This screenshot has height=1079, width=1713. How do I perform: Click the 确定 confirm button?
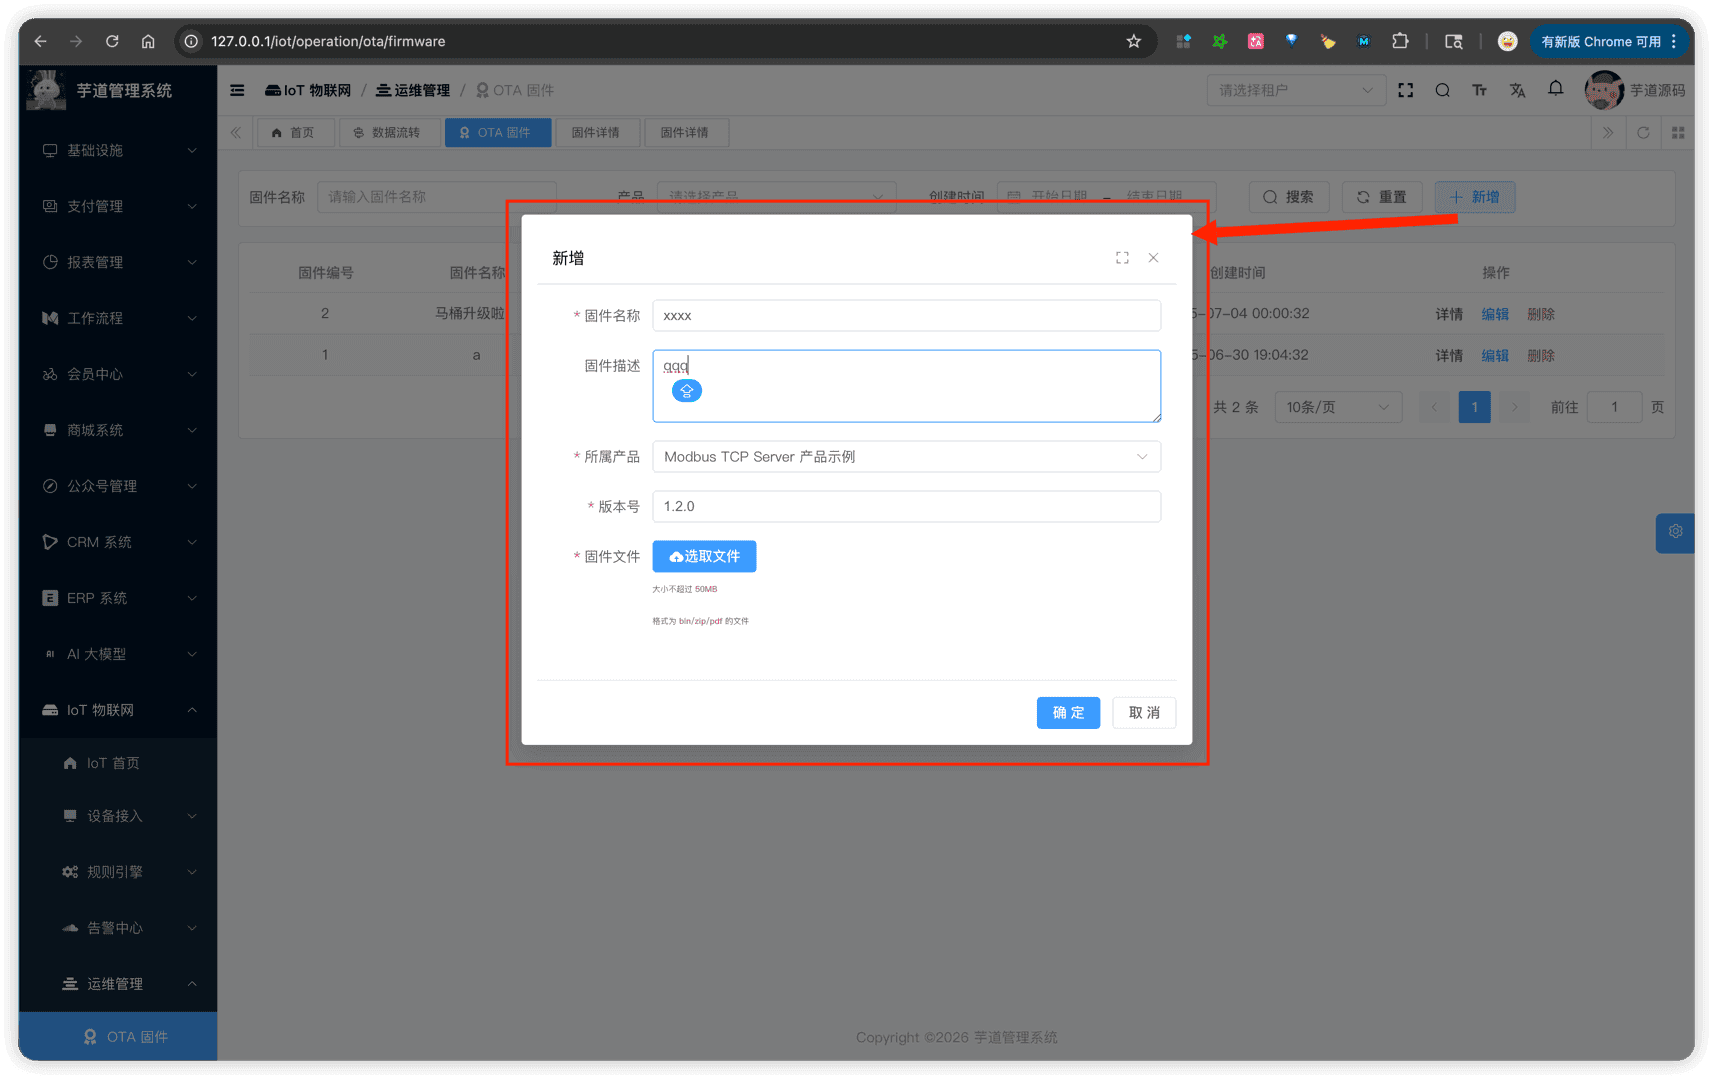[1067, 713]
